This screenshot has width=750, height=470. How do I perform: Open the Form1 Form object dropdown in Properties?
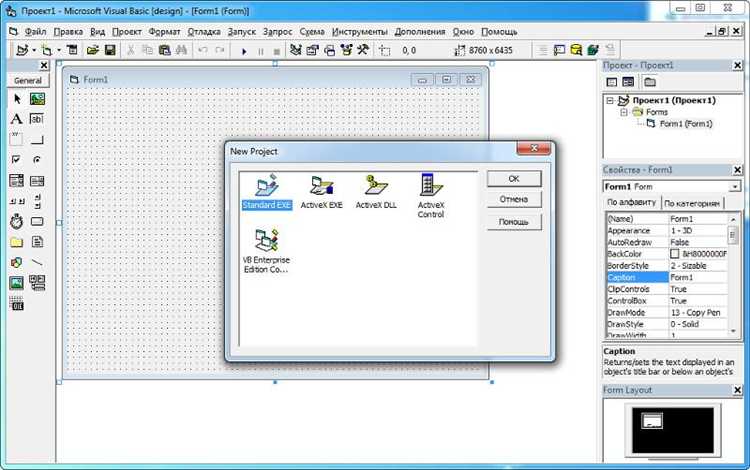[x=735, y=187]
